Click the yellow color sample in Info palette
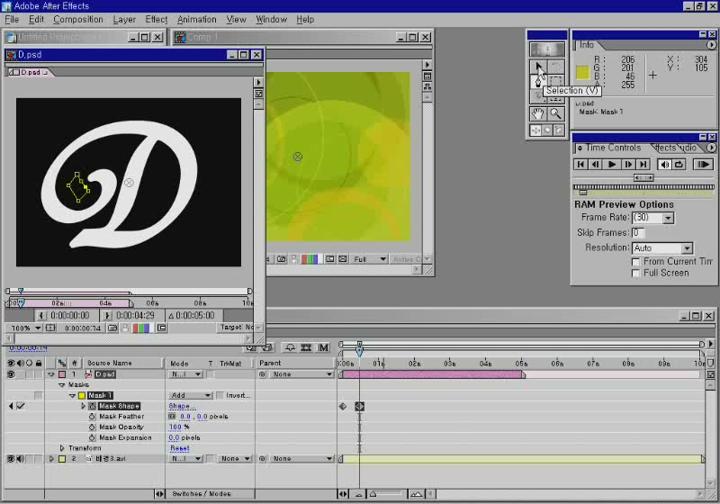This screenshot has height=504, width=720. [x=582, y=72]
